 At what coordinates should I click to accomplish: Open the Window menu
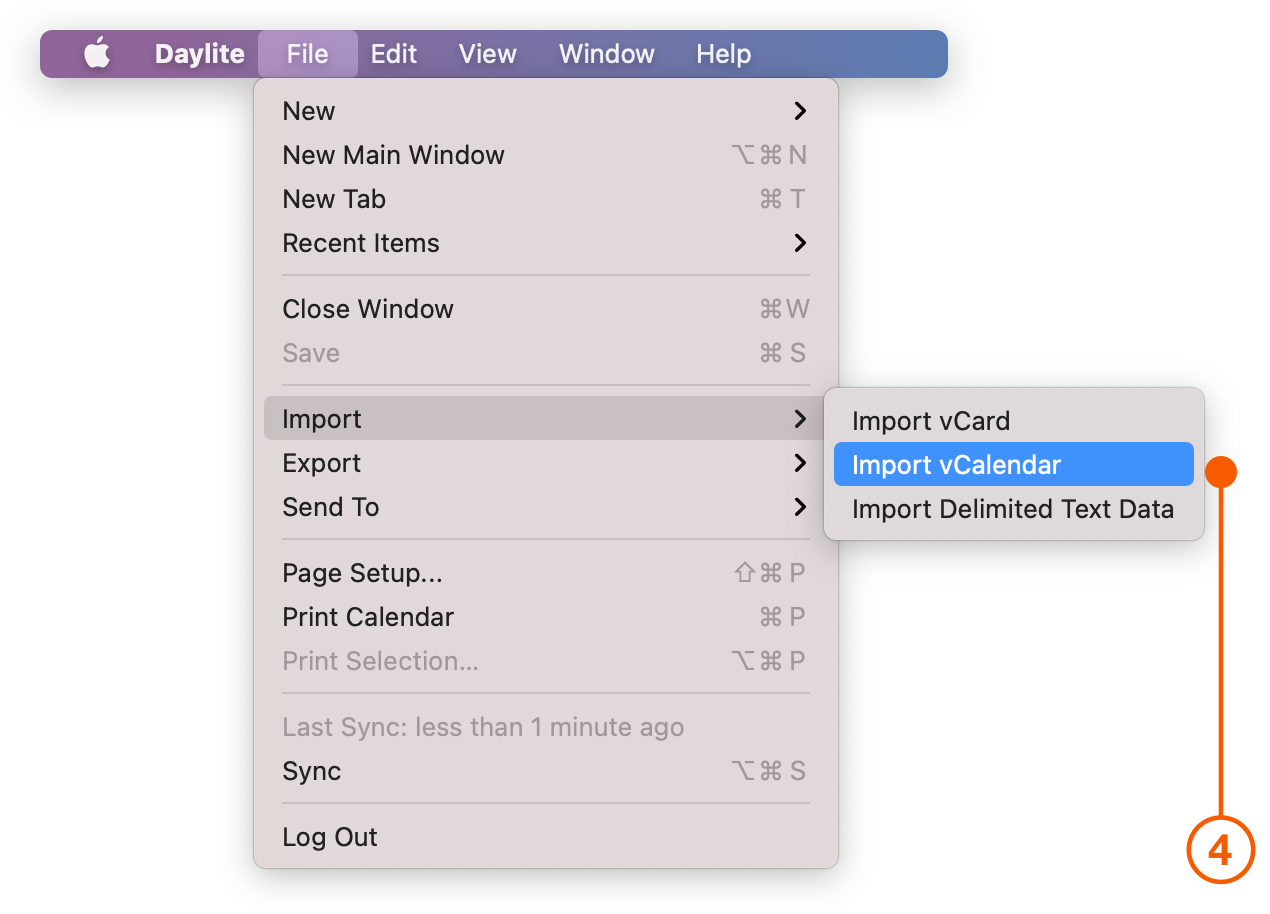(606, 54)
